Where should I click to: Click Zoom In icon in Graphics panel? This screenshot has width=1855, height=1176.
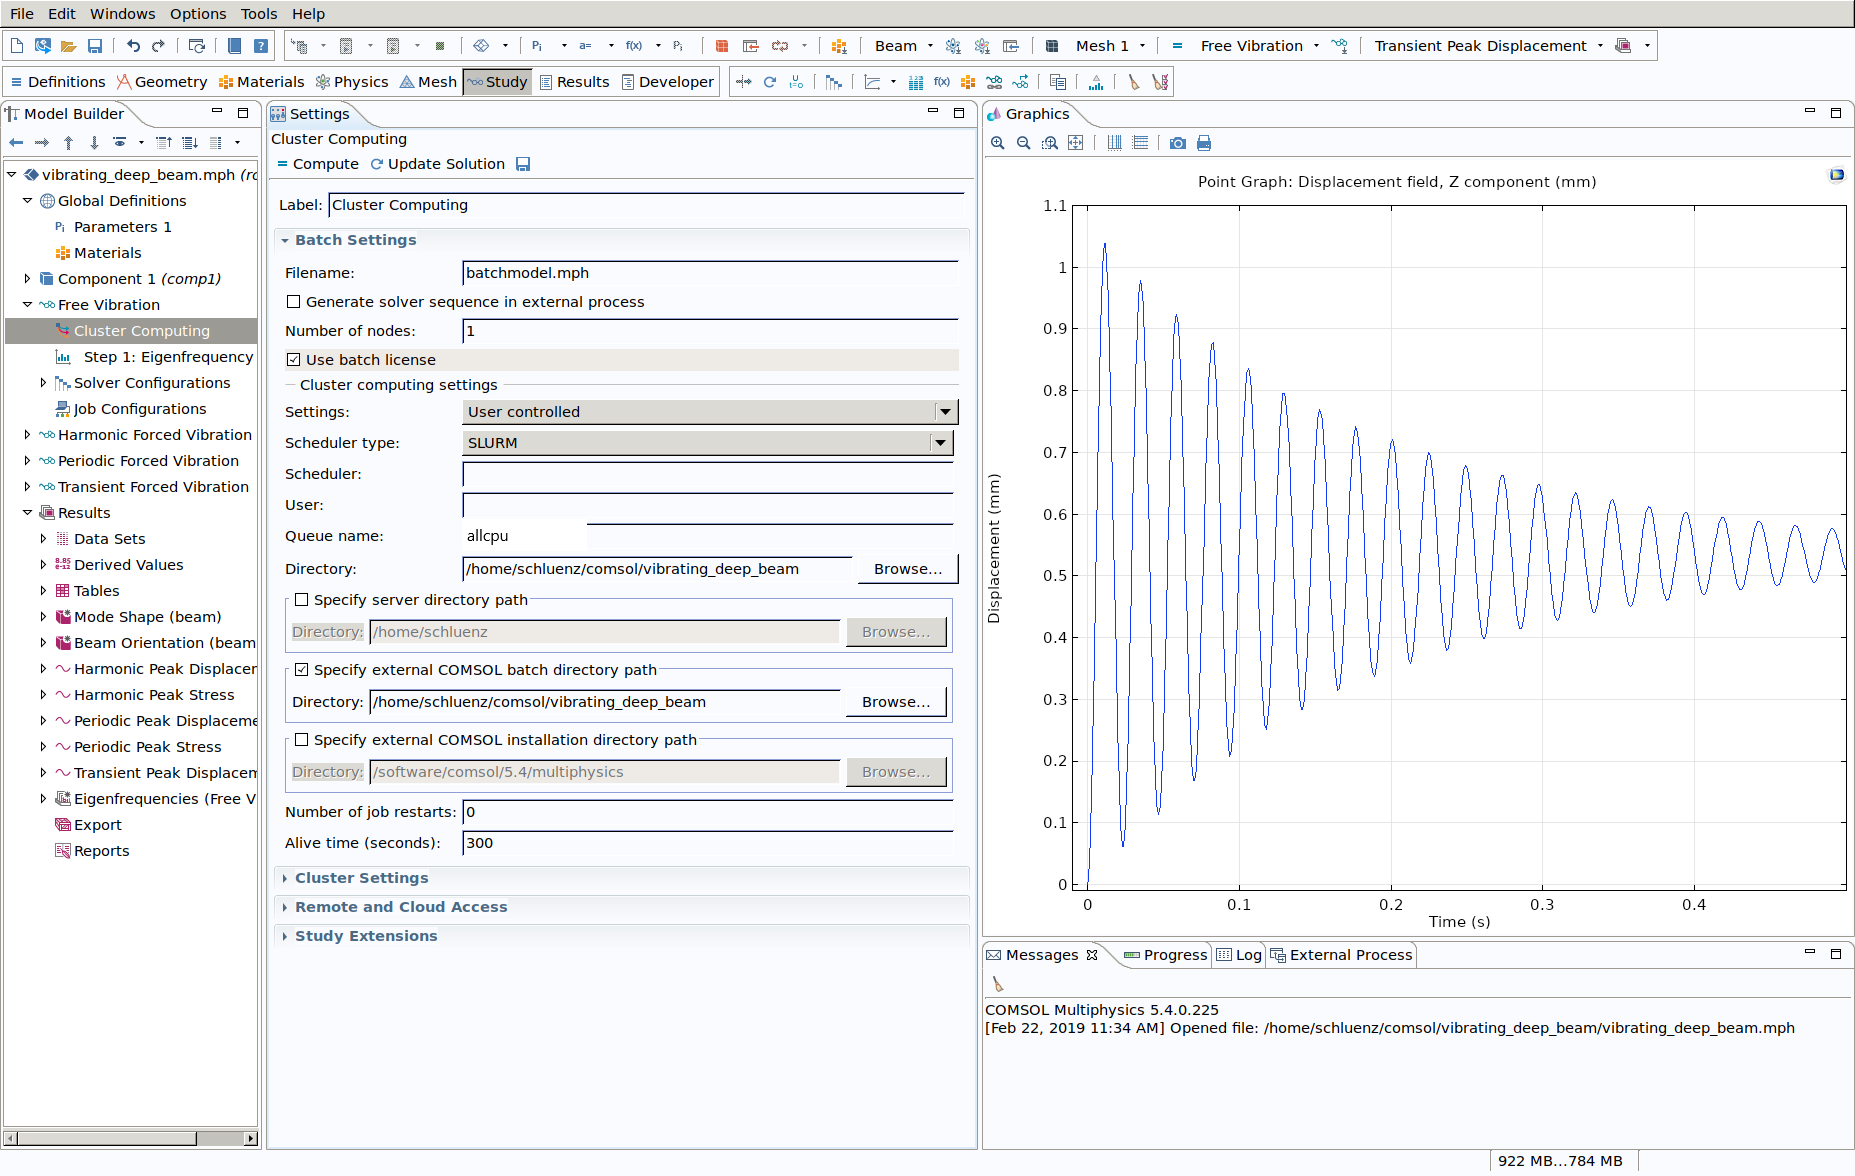pos(997,143)
